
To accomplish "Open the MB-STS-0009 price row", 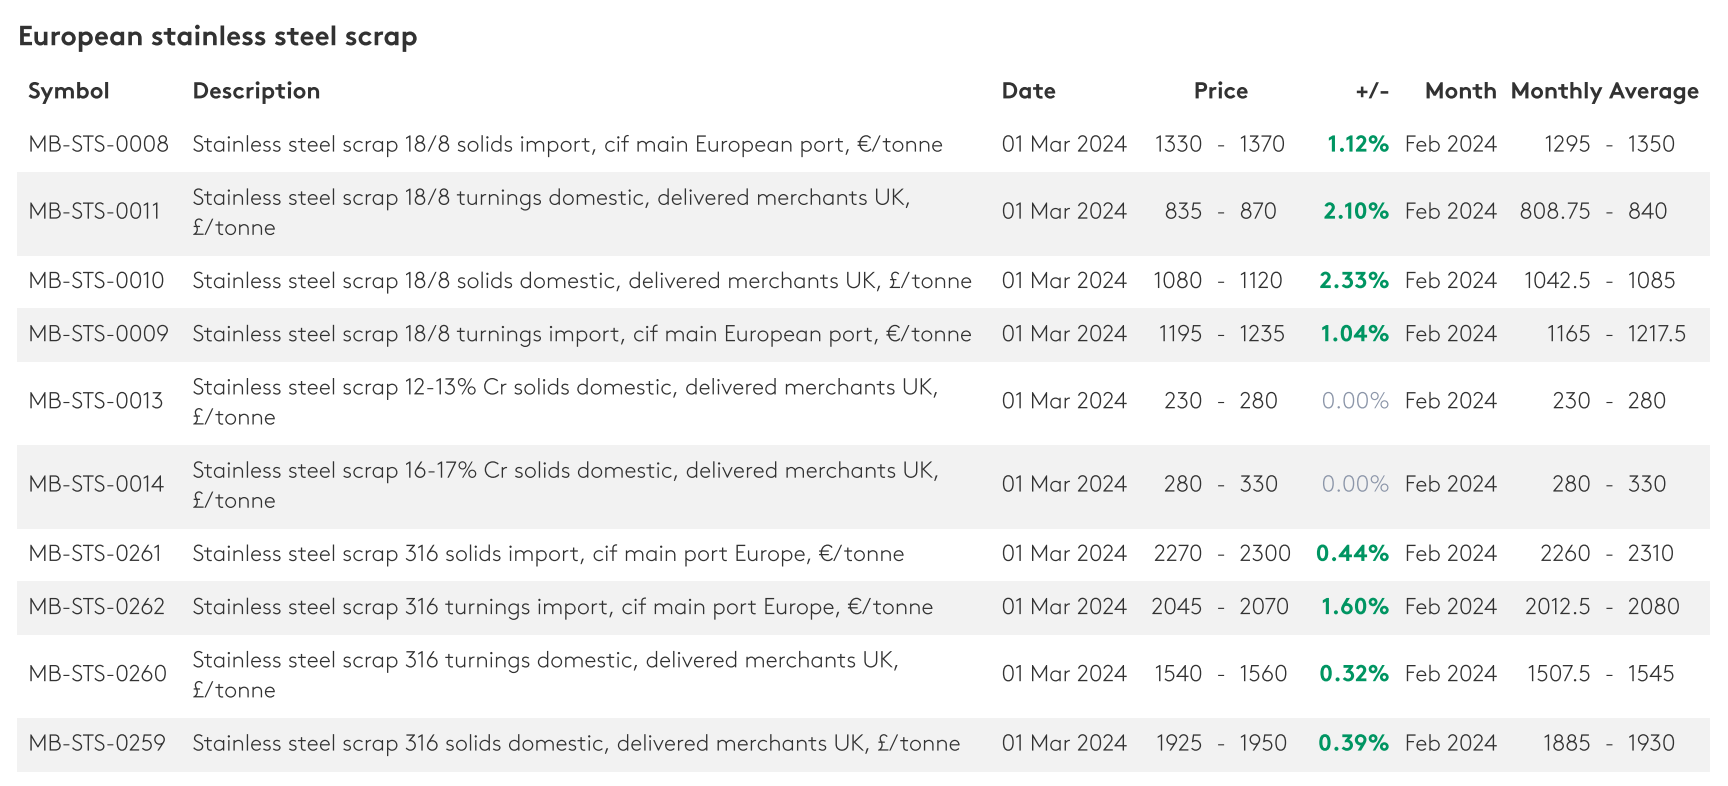I will (98, 333).
